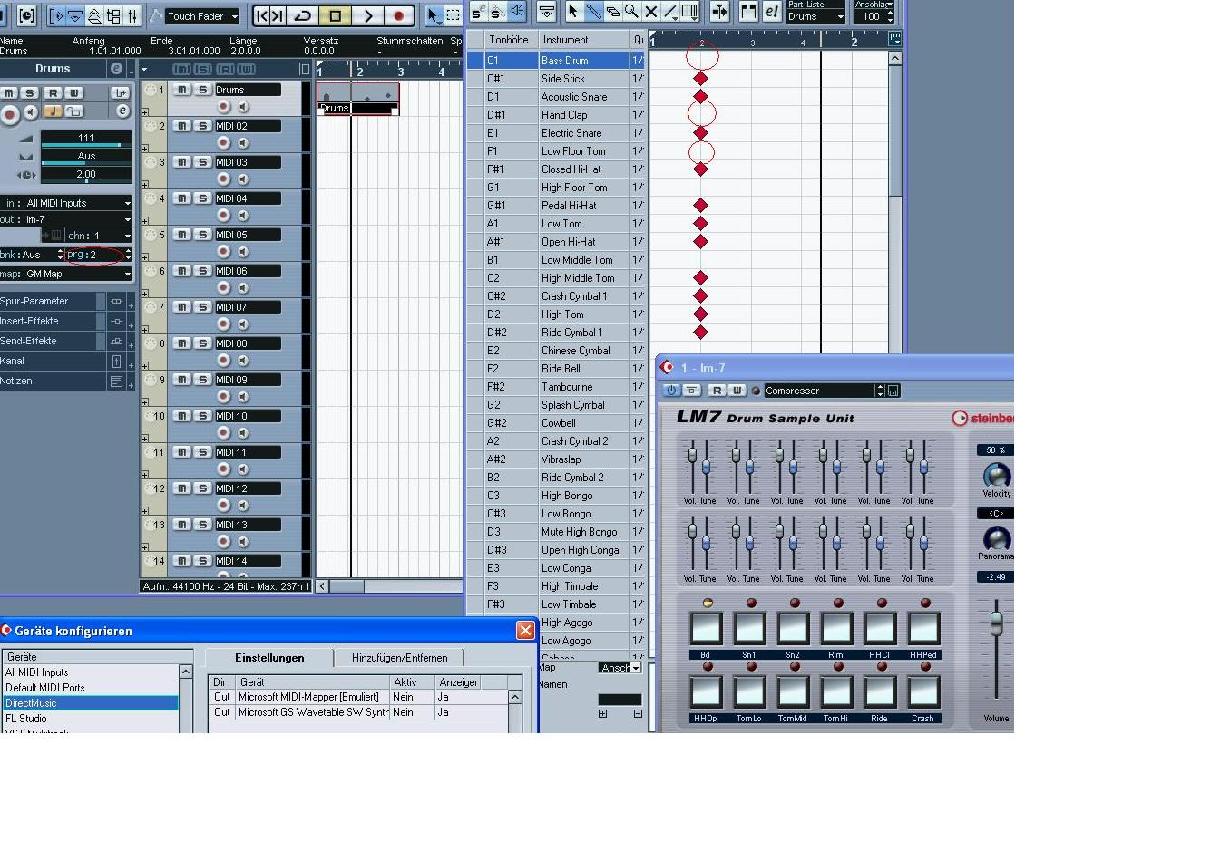Open the Spur-Parameter inspector section
This screenshot has height=857, width=1205.
(53, 301)
